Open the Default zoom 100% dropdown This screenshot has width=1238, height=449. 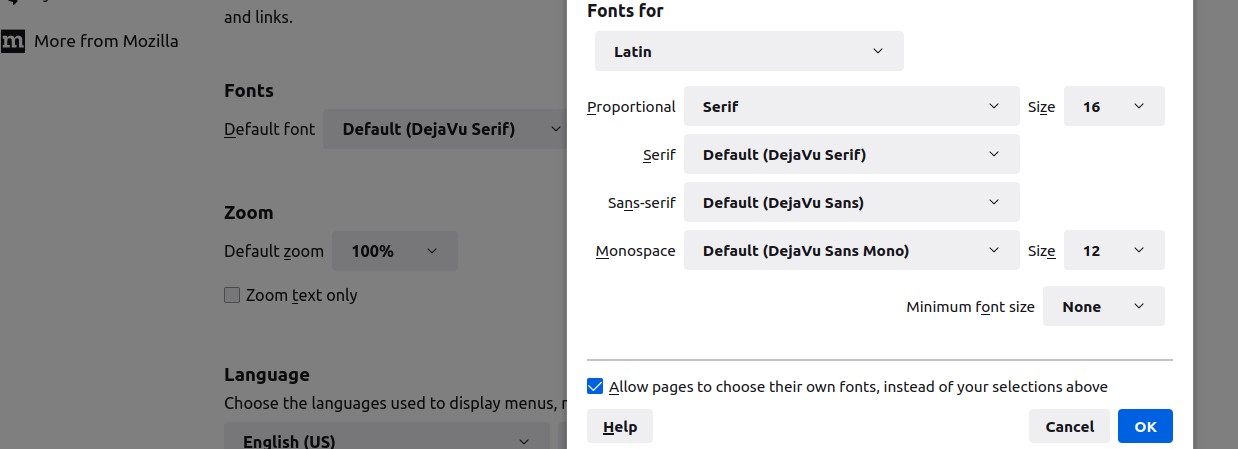(395, 251)
